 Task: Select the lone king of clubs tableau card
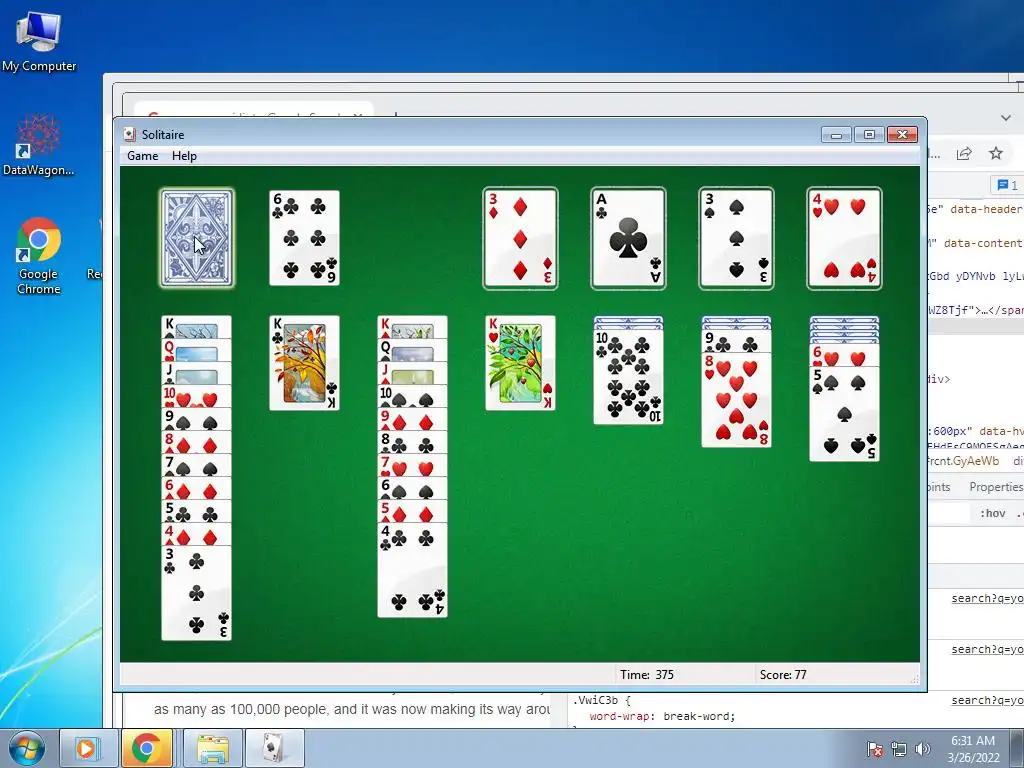(x=304, y=363)
